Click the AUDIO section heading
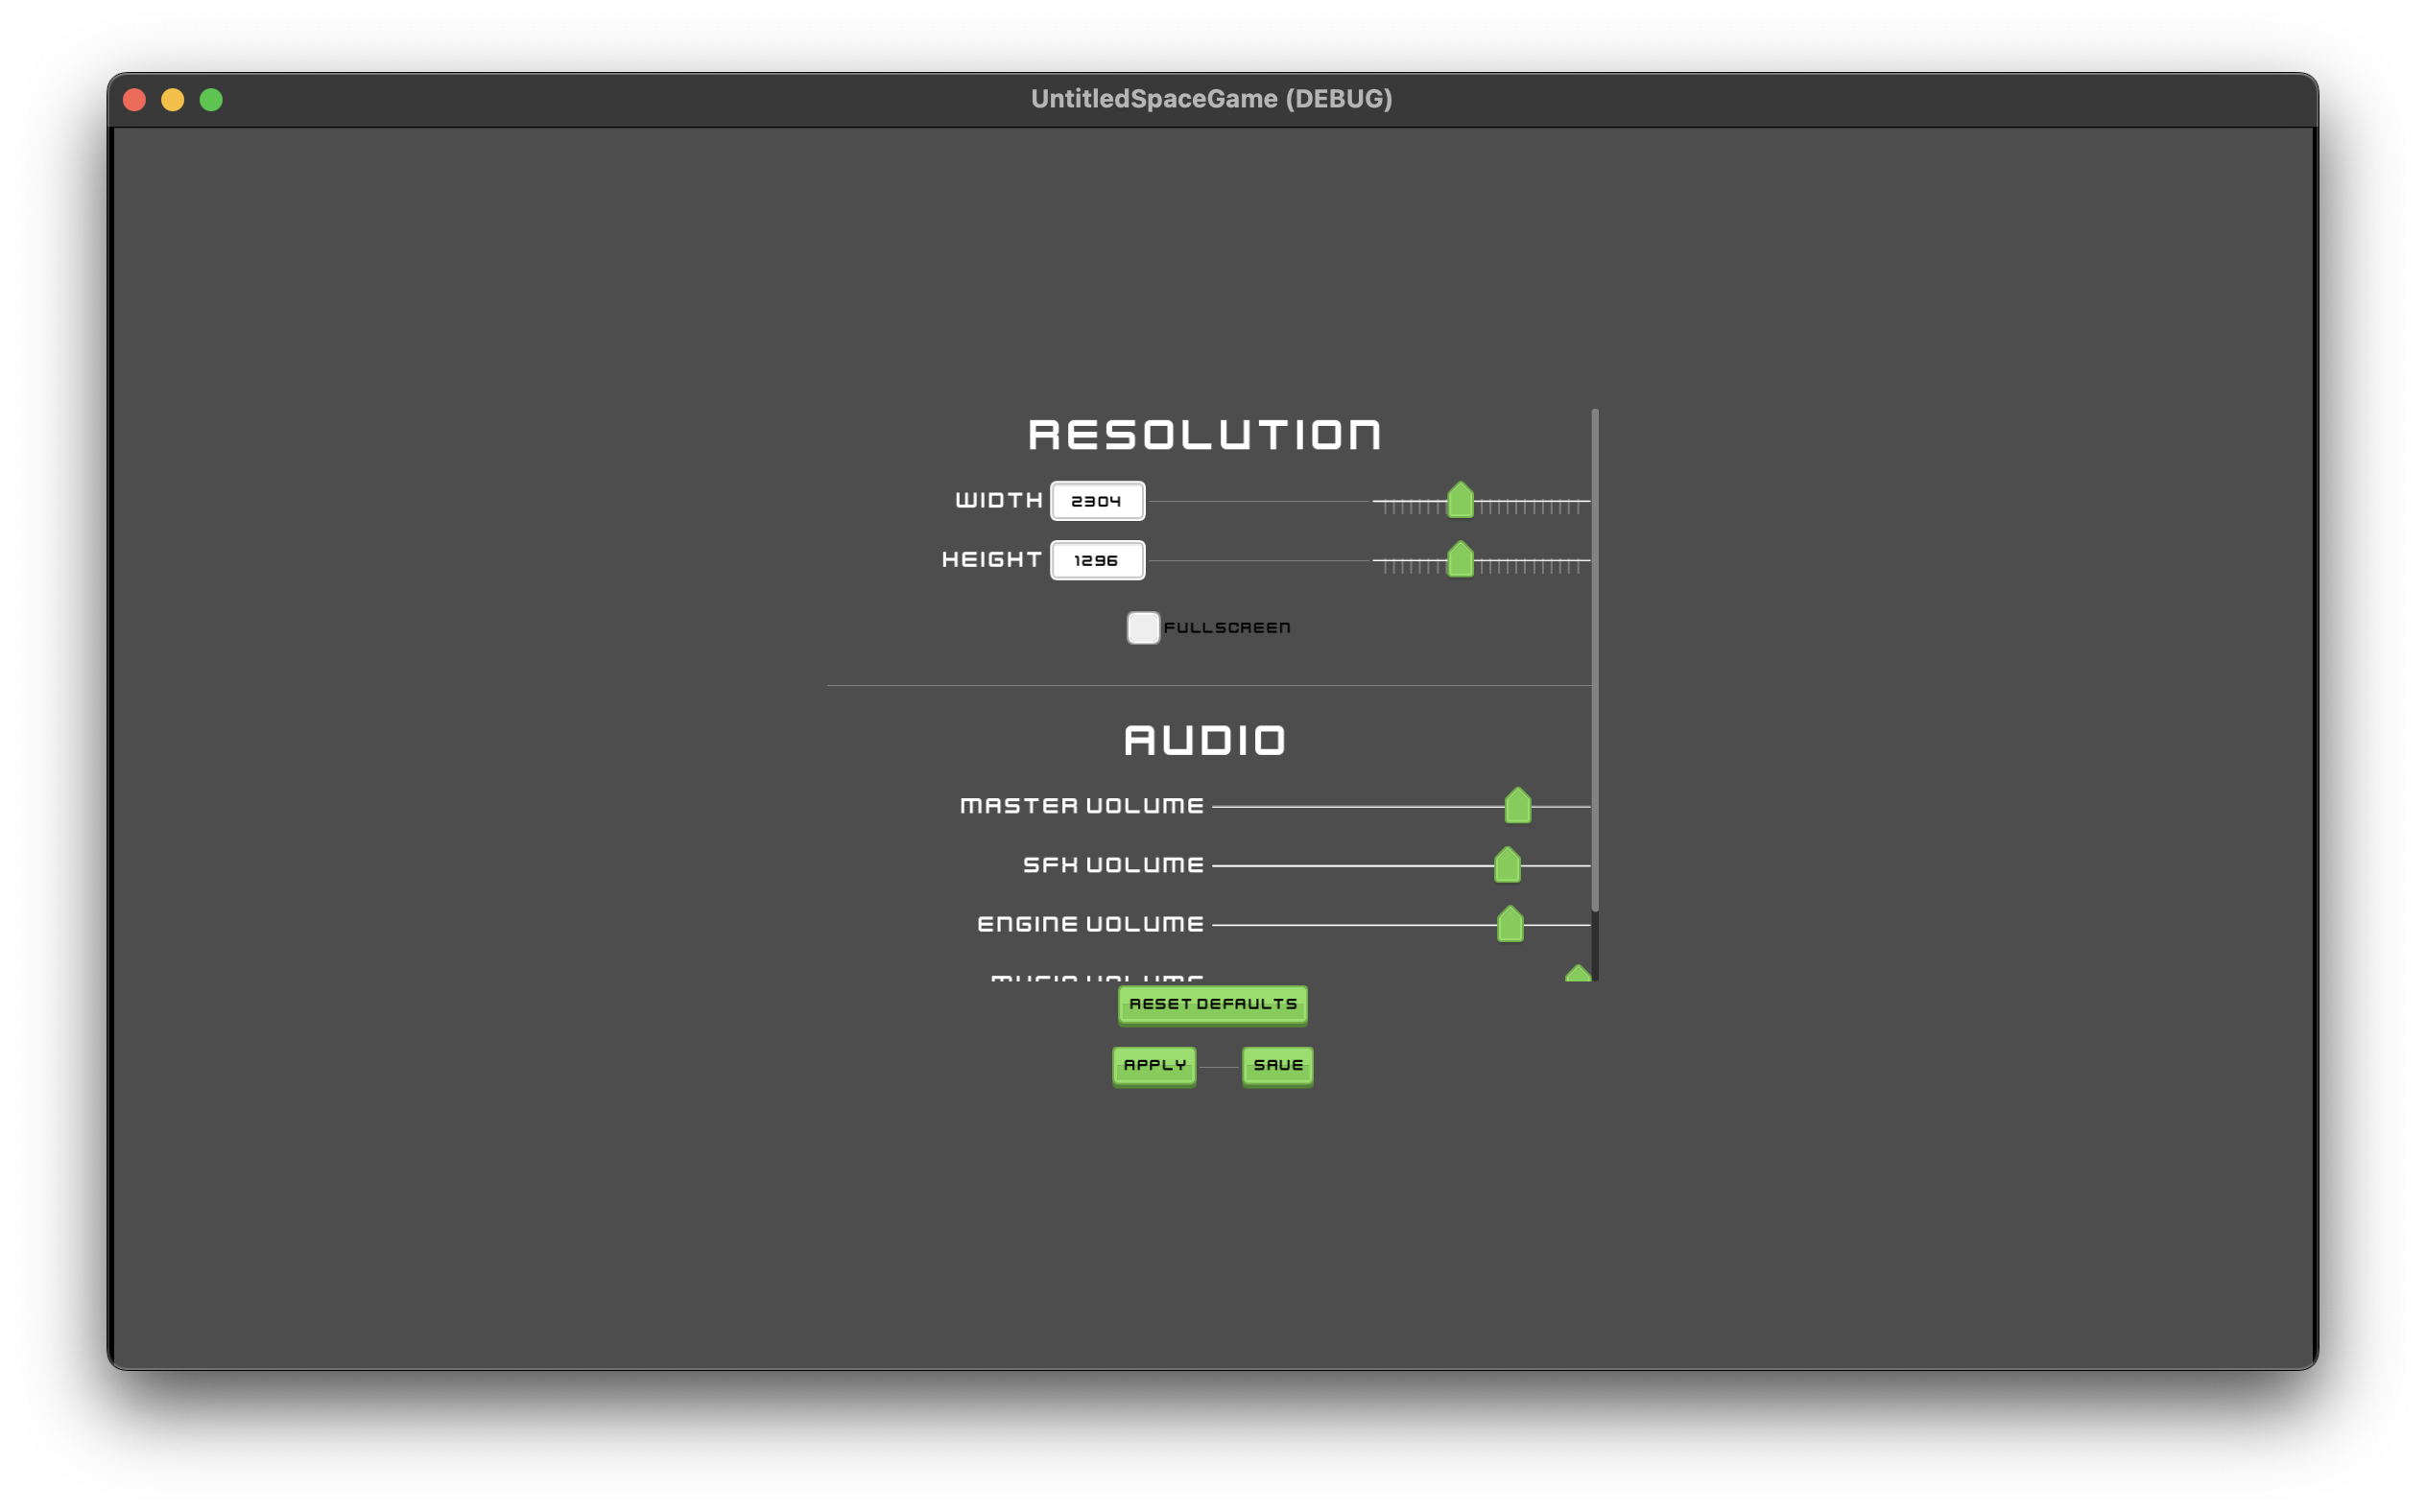2426x1512 pixels. 1206,740
